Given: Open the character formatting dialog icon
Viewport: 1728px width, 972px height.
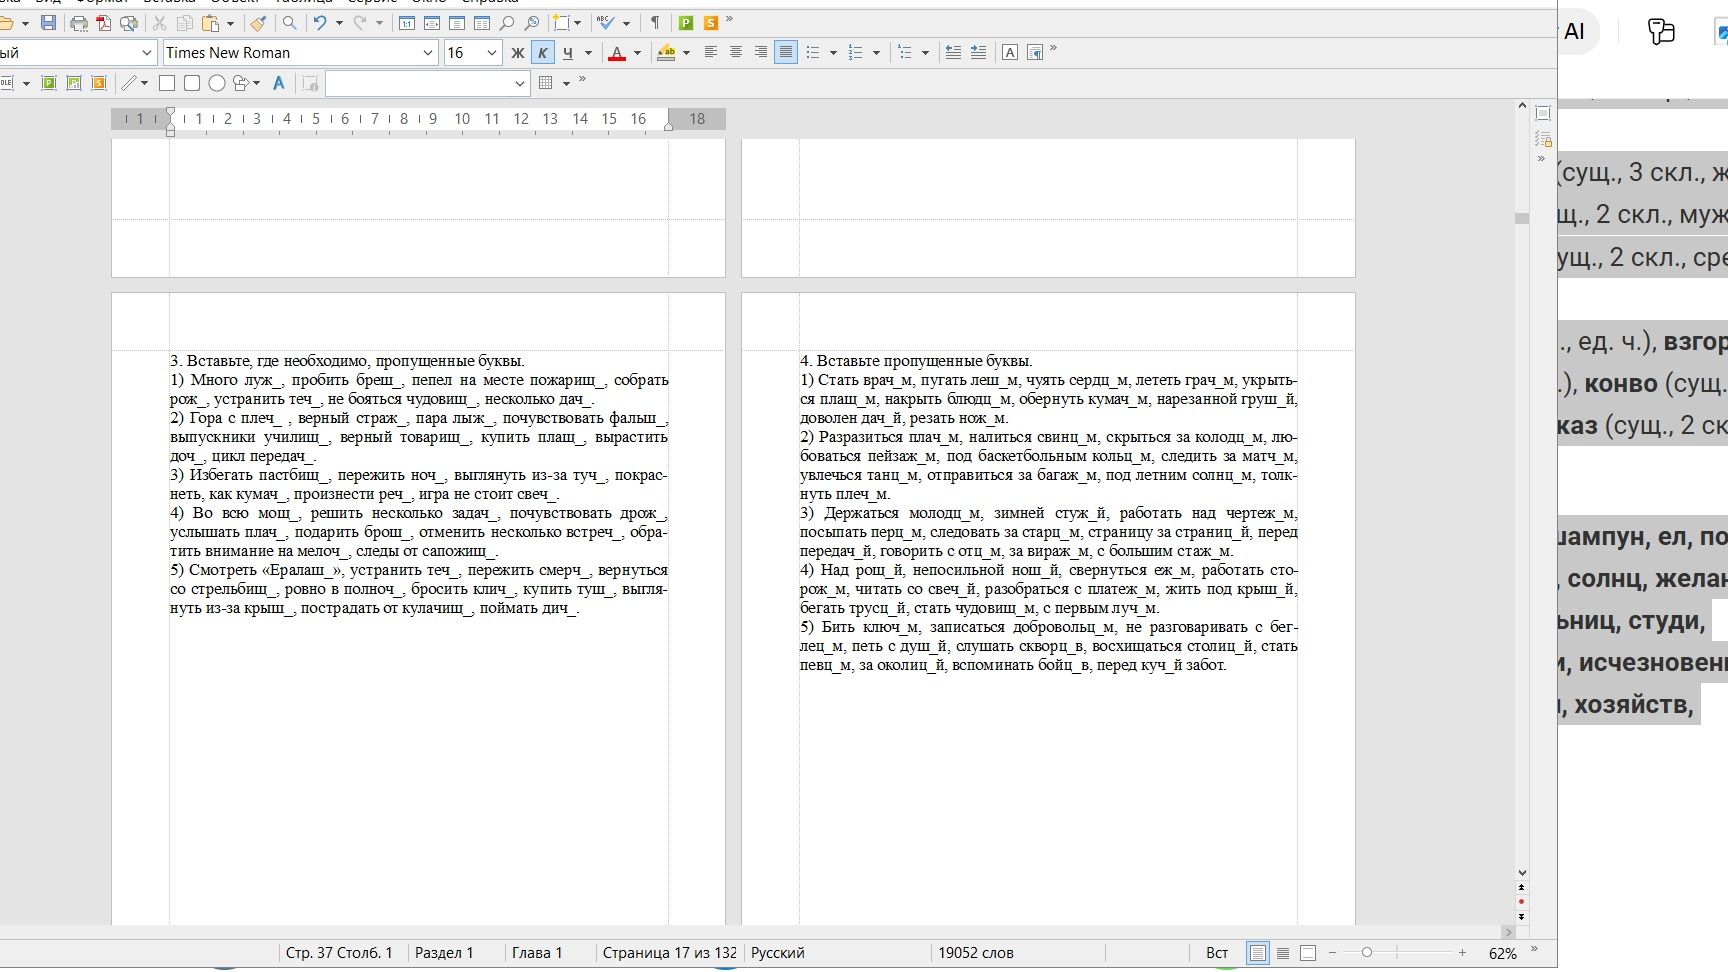Looking at the screenshot, I should pyautogui.click(x=1010, y=53).
